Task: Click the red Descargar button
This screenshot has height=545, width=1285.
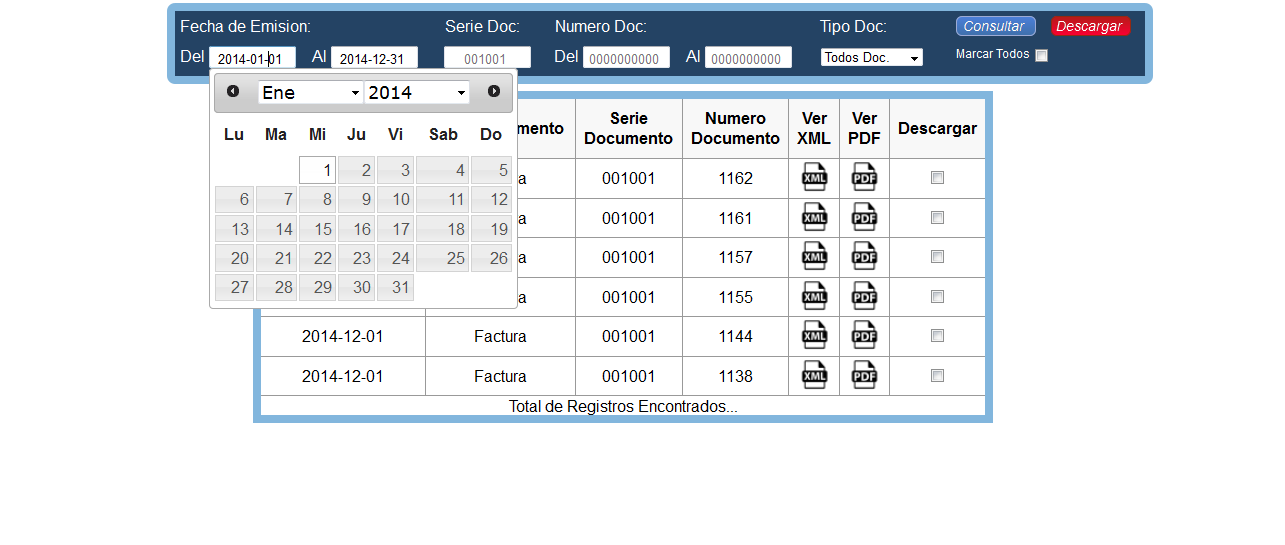Action: 1090,26
